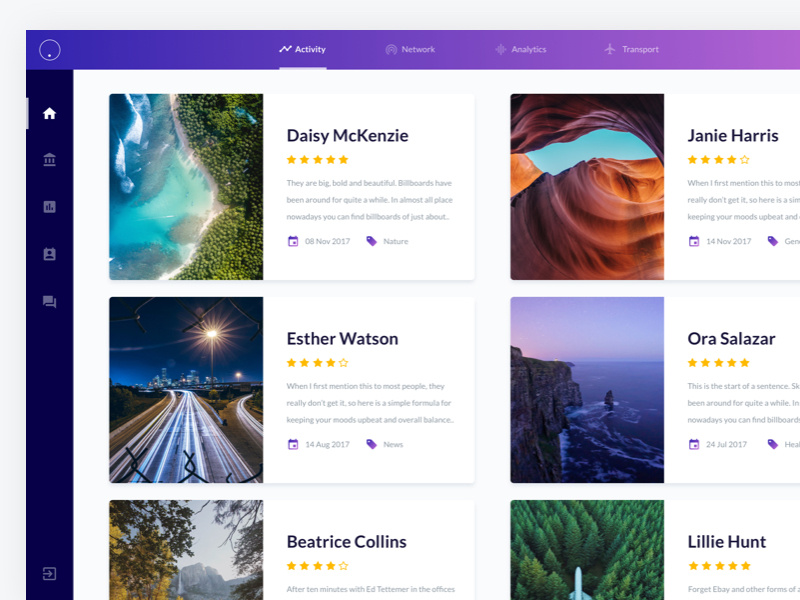
Task: Open Lillie Hunt's name heading
Action: [727, 542]
